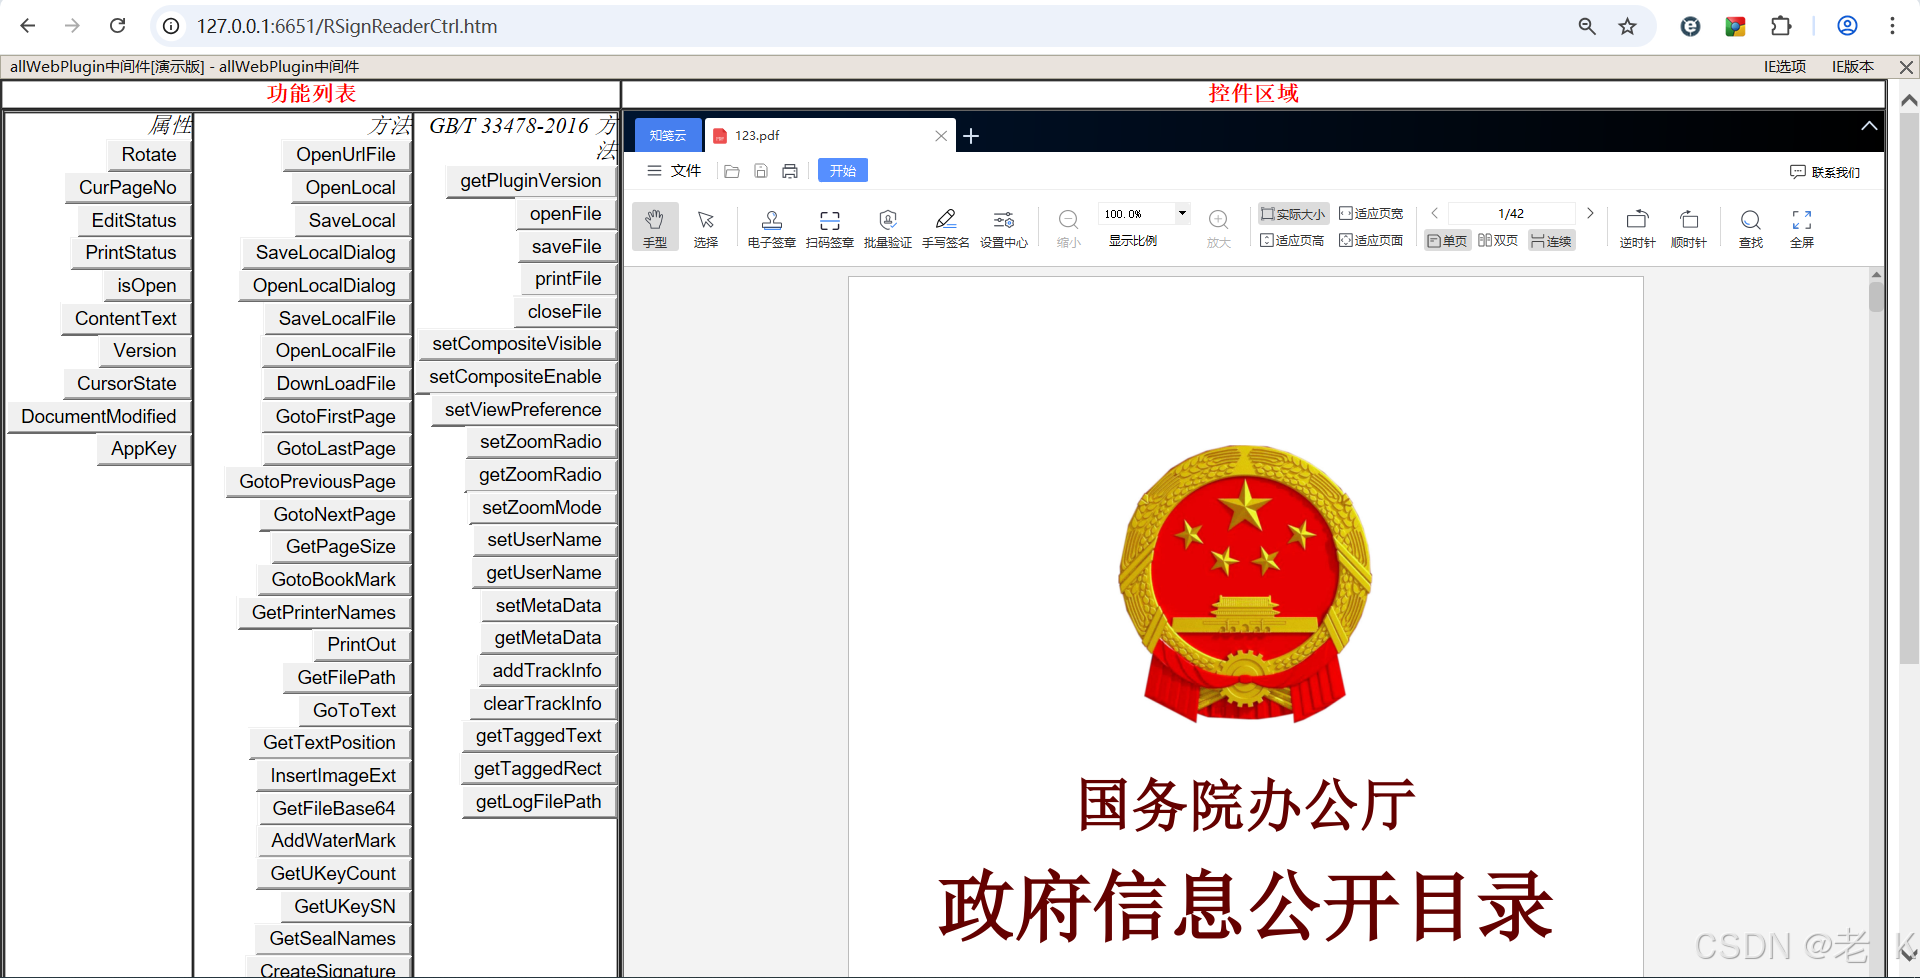Toggle fit page (适应页面) view

click(x=1371, y=240)
